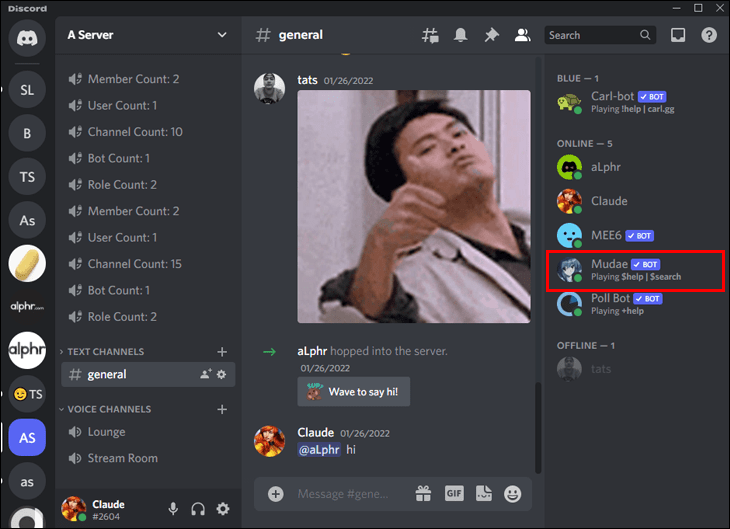Screen dimensions: 730x529
Task: Toggle headphones deafen
Action: point(198,509)
